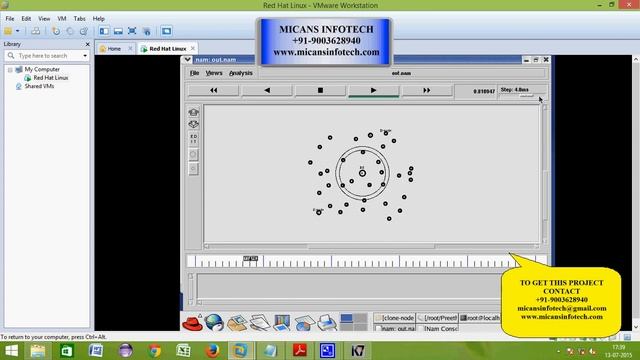Open the nam Analysis menu

[x=241, y=73]
